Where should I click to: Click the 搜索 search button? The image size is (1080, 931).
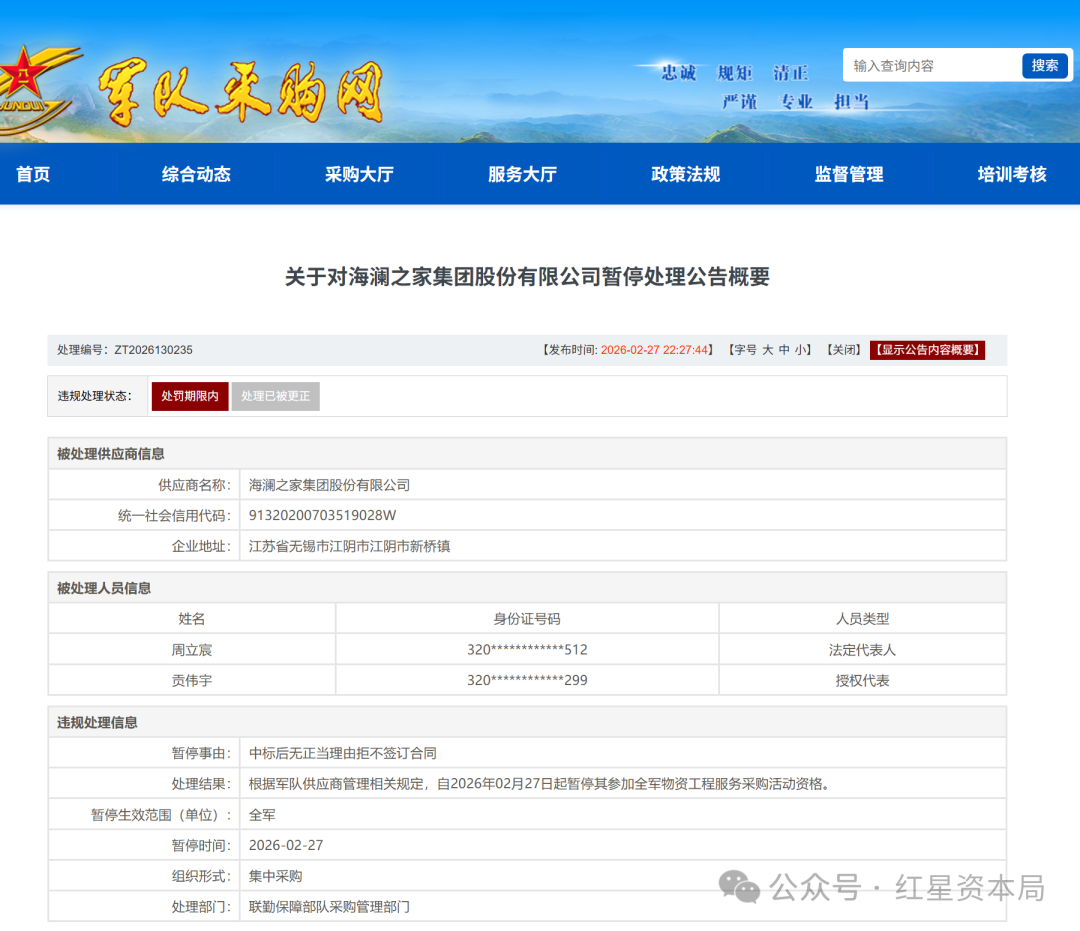(1044, 64)
